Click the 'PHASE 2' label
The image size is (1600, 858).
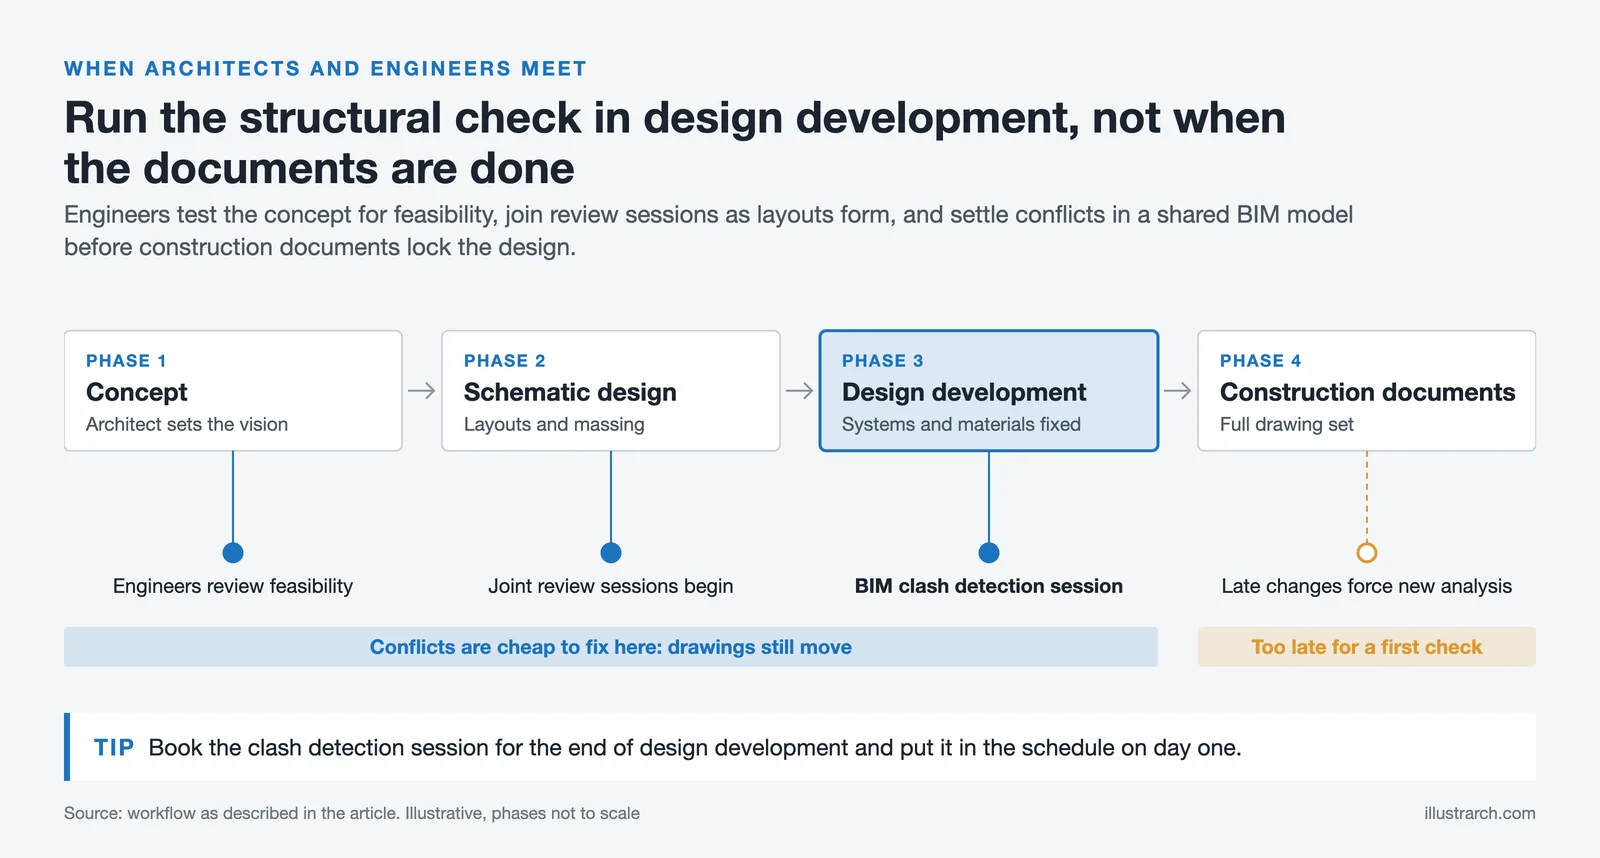504,361
